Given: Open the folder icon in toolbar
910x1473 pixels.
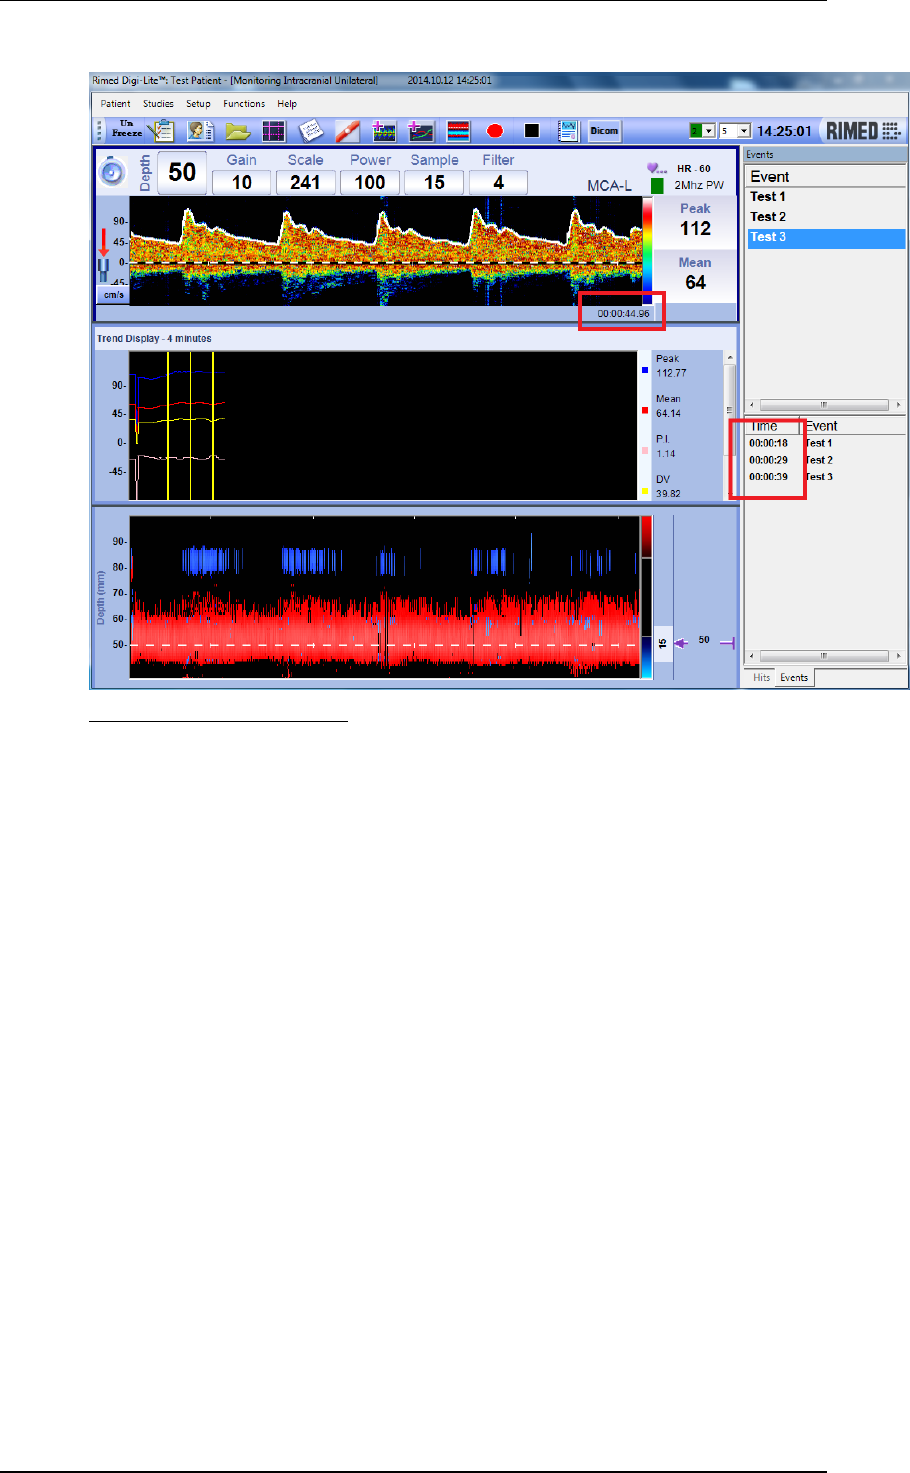Looking at the screenshot, I should (237, 131).
